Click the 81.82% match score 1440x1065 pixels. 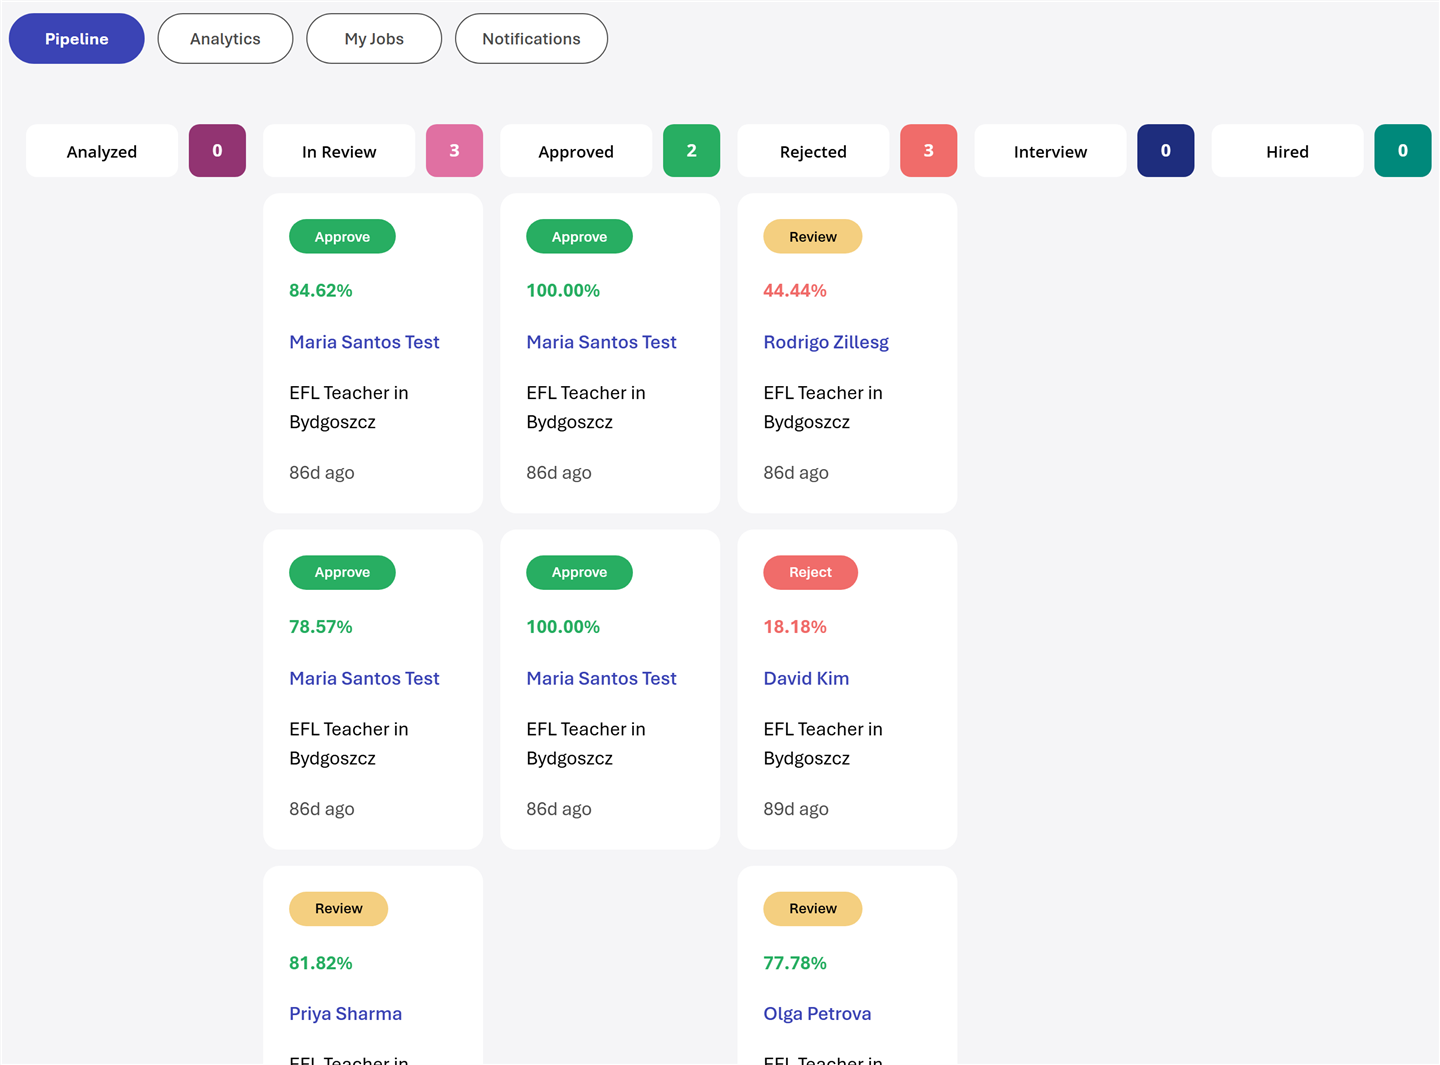point(320,963)
